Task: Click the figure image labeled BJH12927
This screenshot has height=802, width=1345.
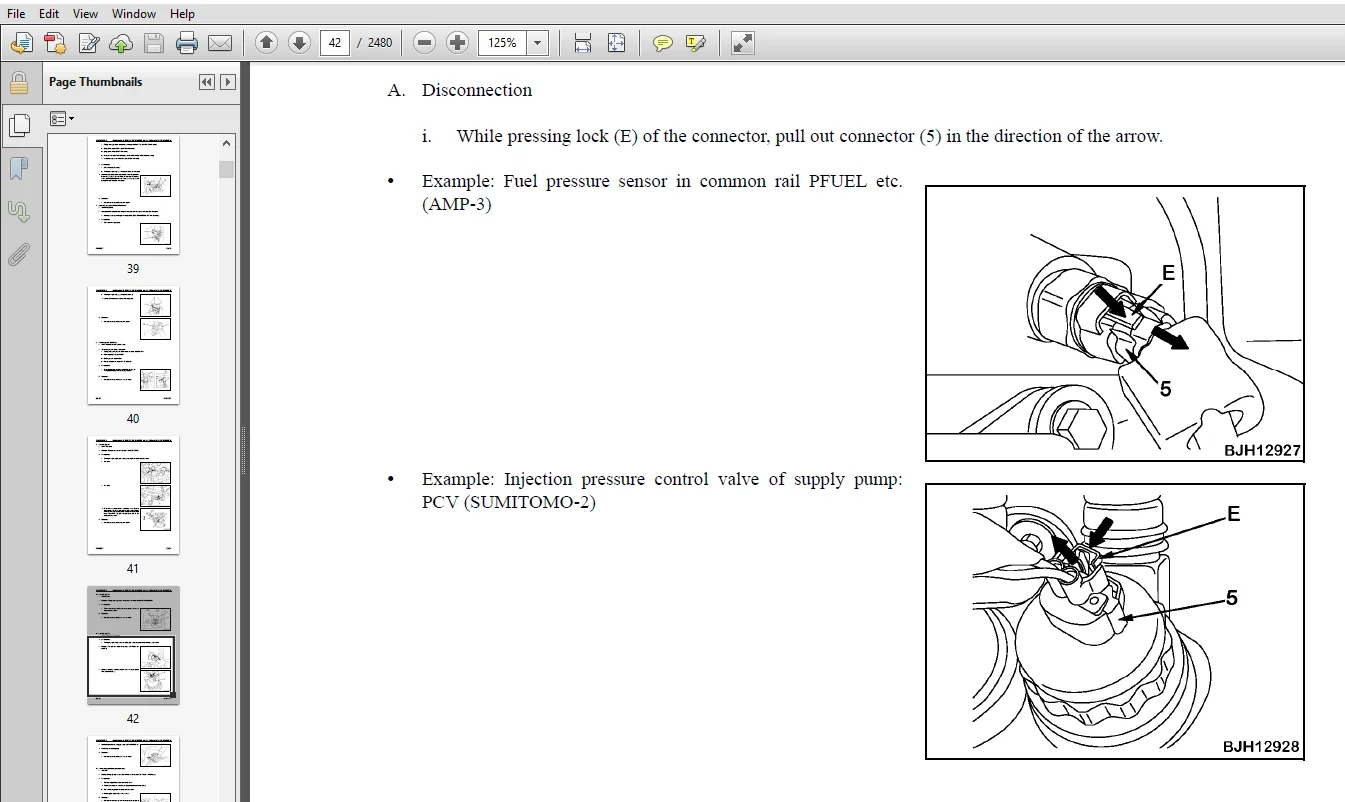Action: click(1115, 323)
